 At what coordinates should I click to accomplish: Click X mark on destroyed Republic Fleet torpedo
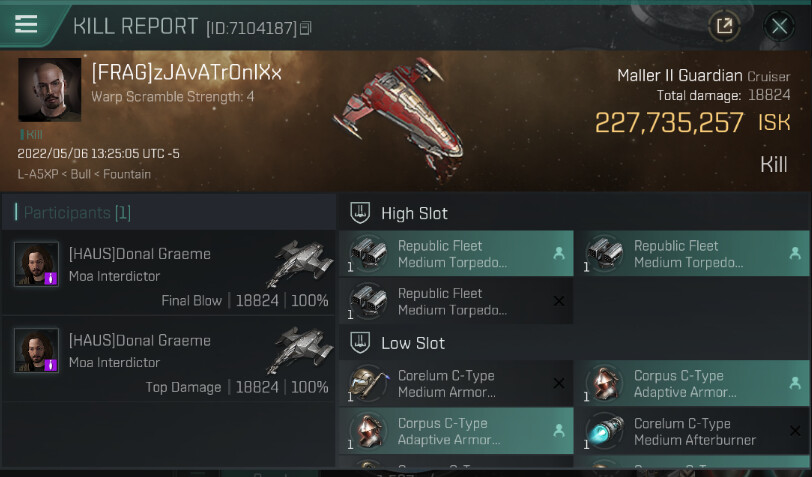coord(559,301)
